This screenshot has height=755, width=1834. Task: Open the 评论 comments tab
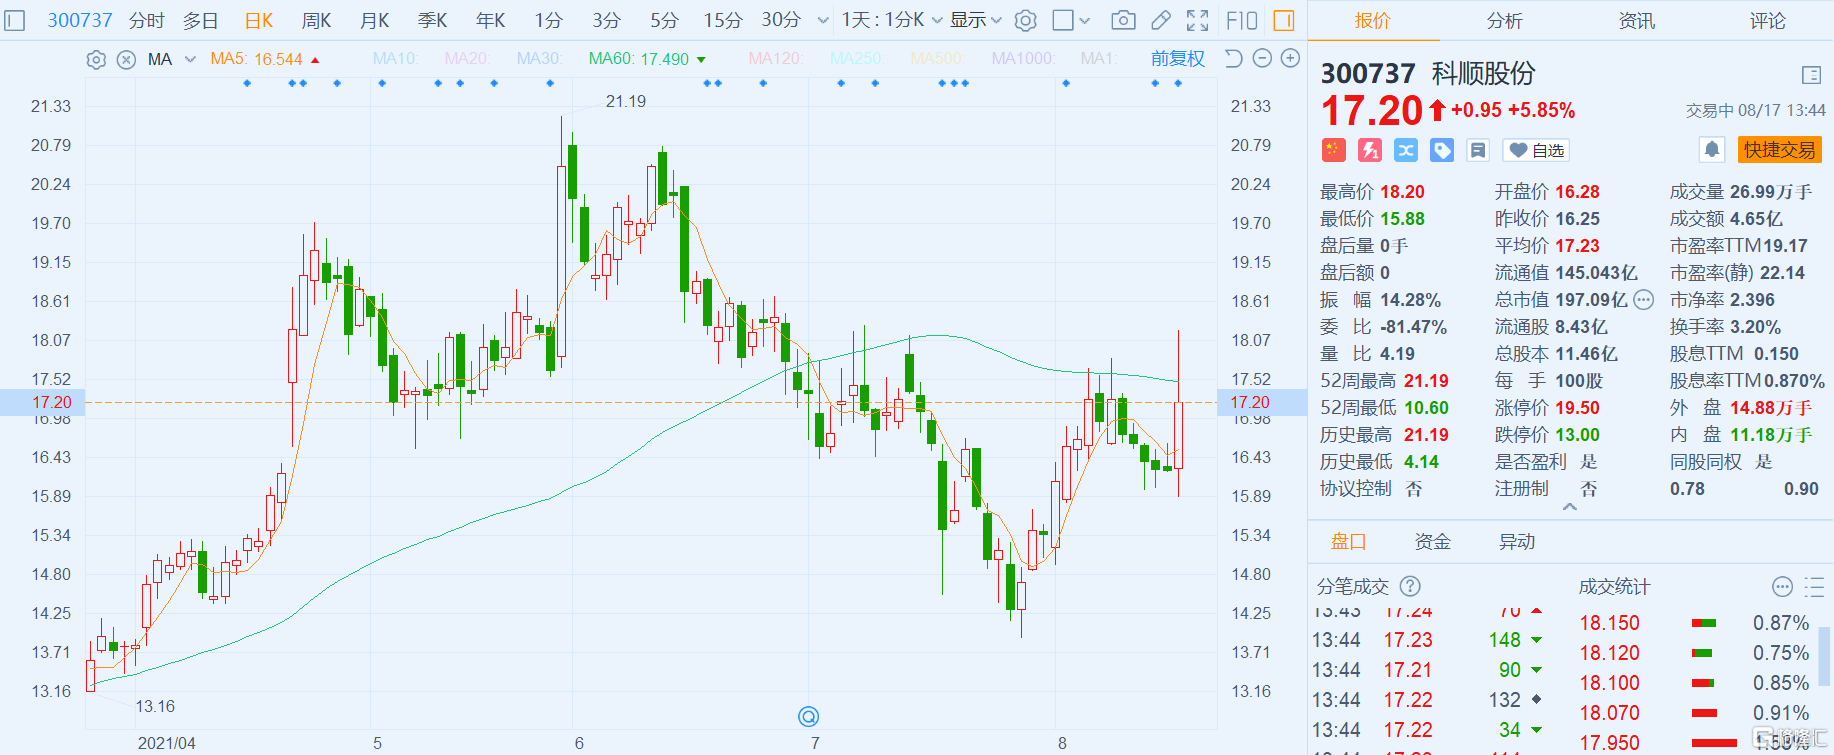pyautogui.click(x=1768, y=20)
